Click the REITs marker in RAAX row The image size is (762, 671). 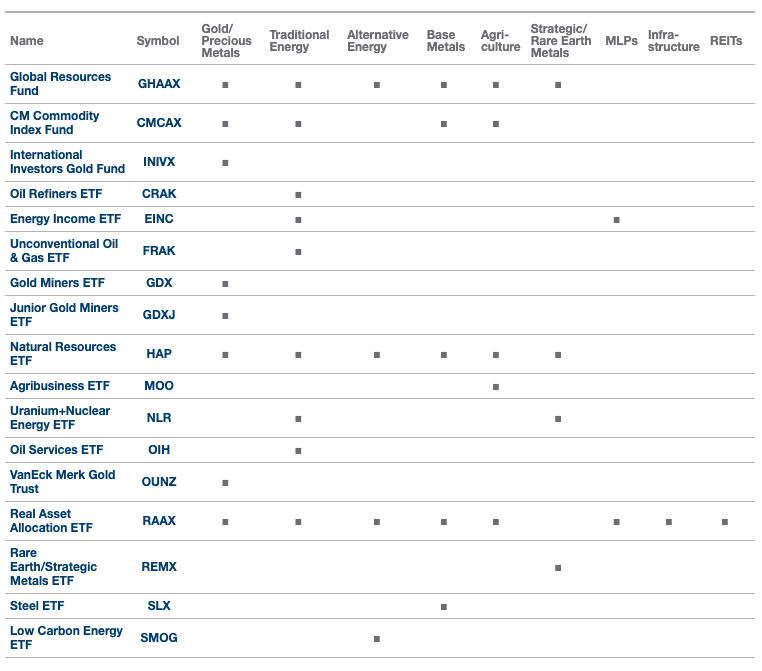tap(725, 522)
